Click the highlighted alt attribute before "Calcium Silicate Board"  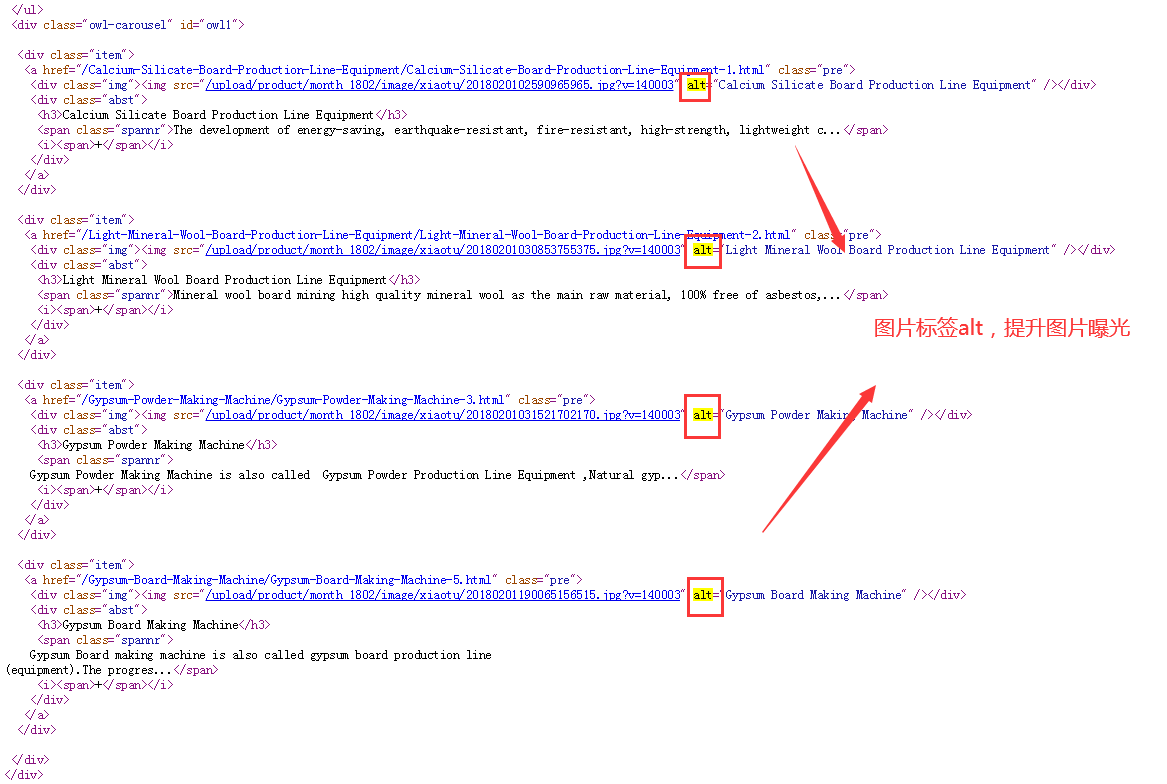pos(696,86)
